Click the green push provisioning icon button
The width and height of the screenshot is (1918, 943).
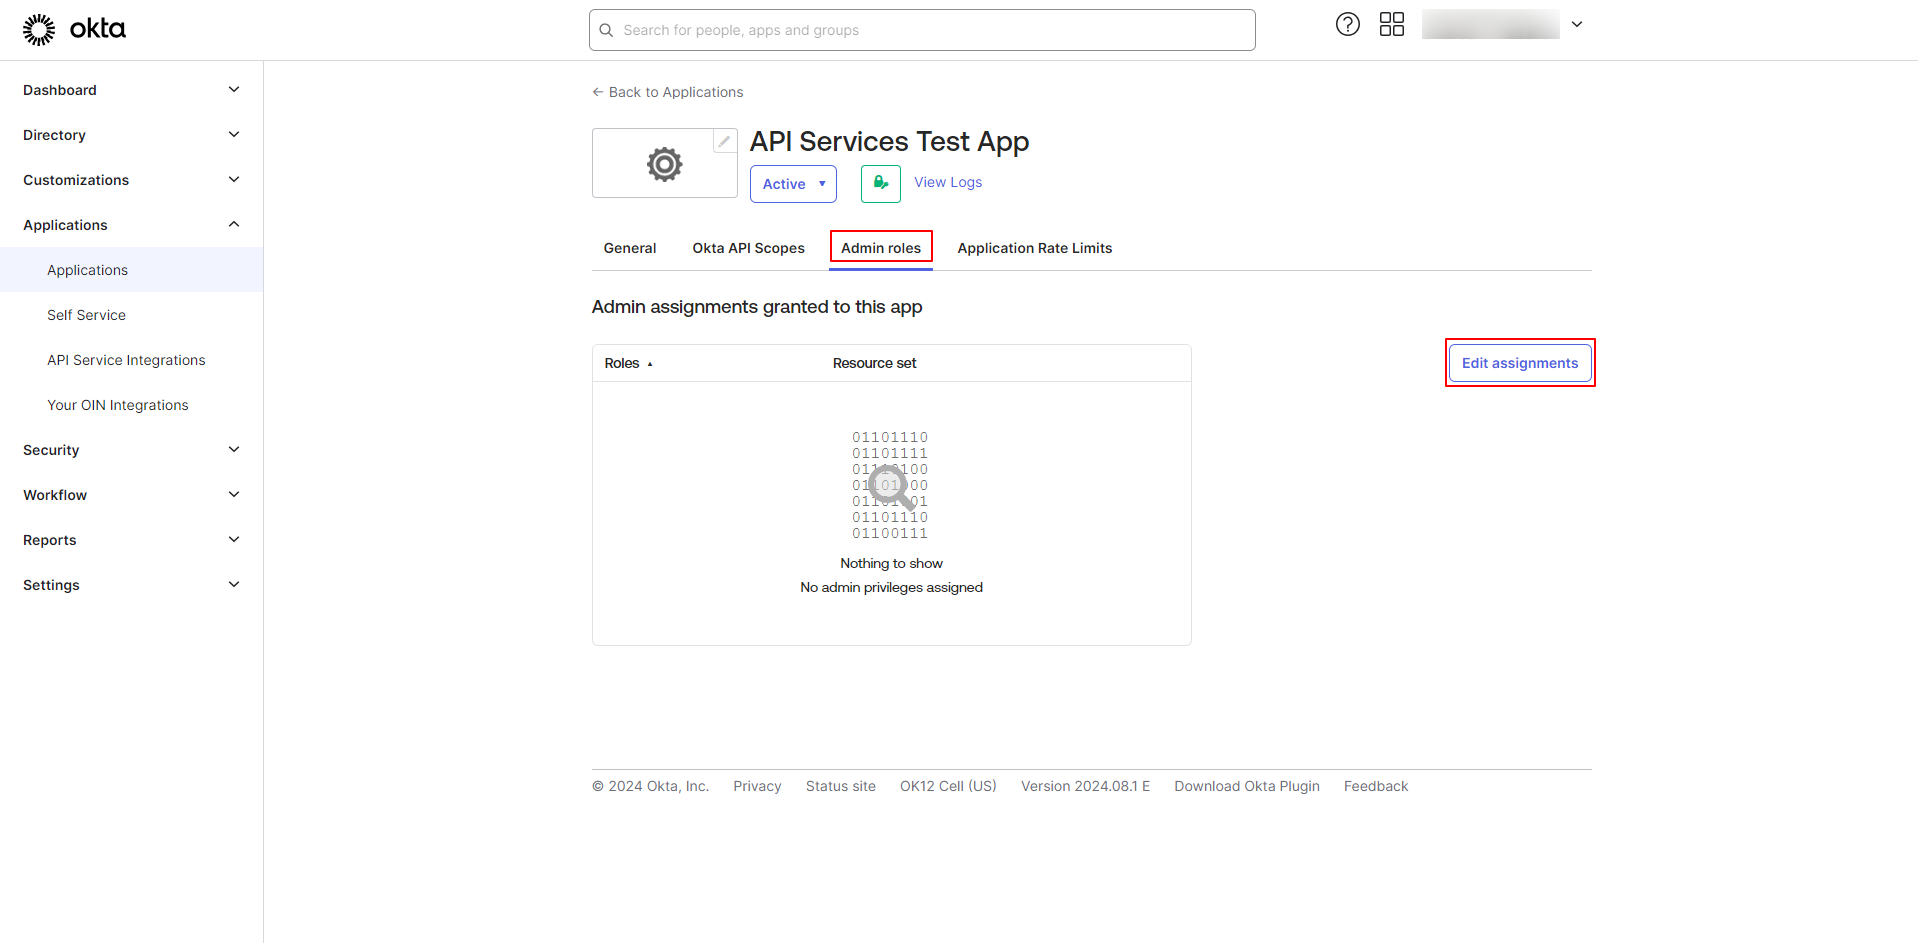[881, 184]
